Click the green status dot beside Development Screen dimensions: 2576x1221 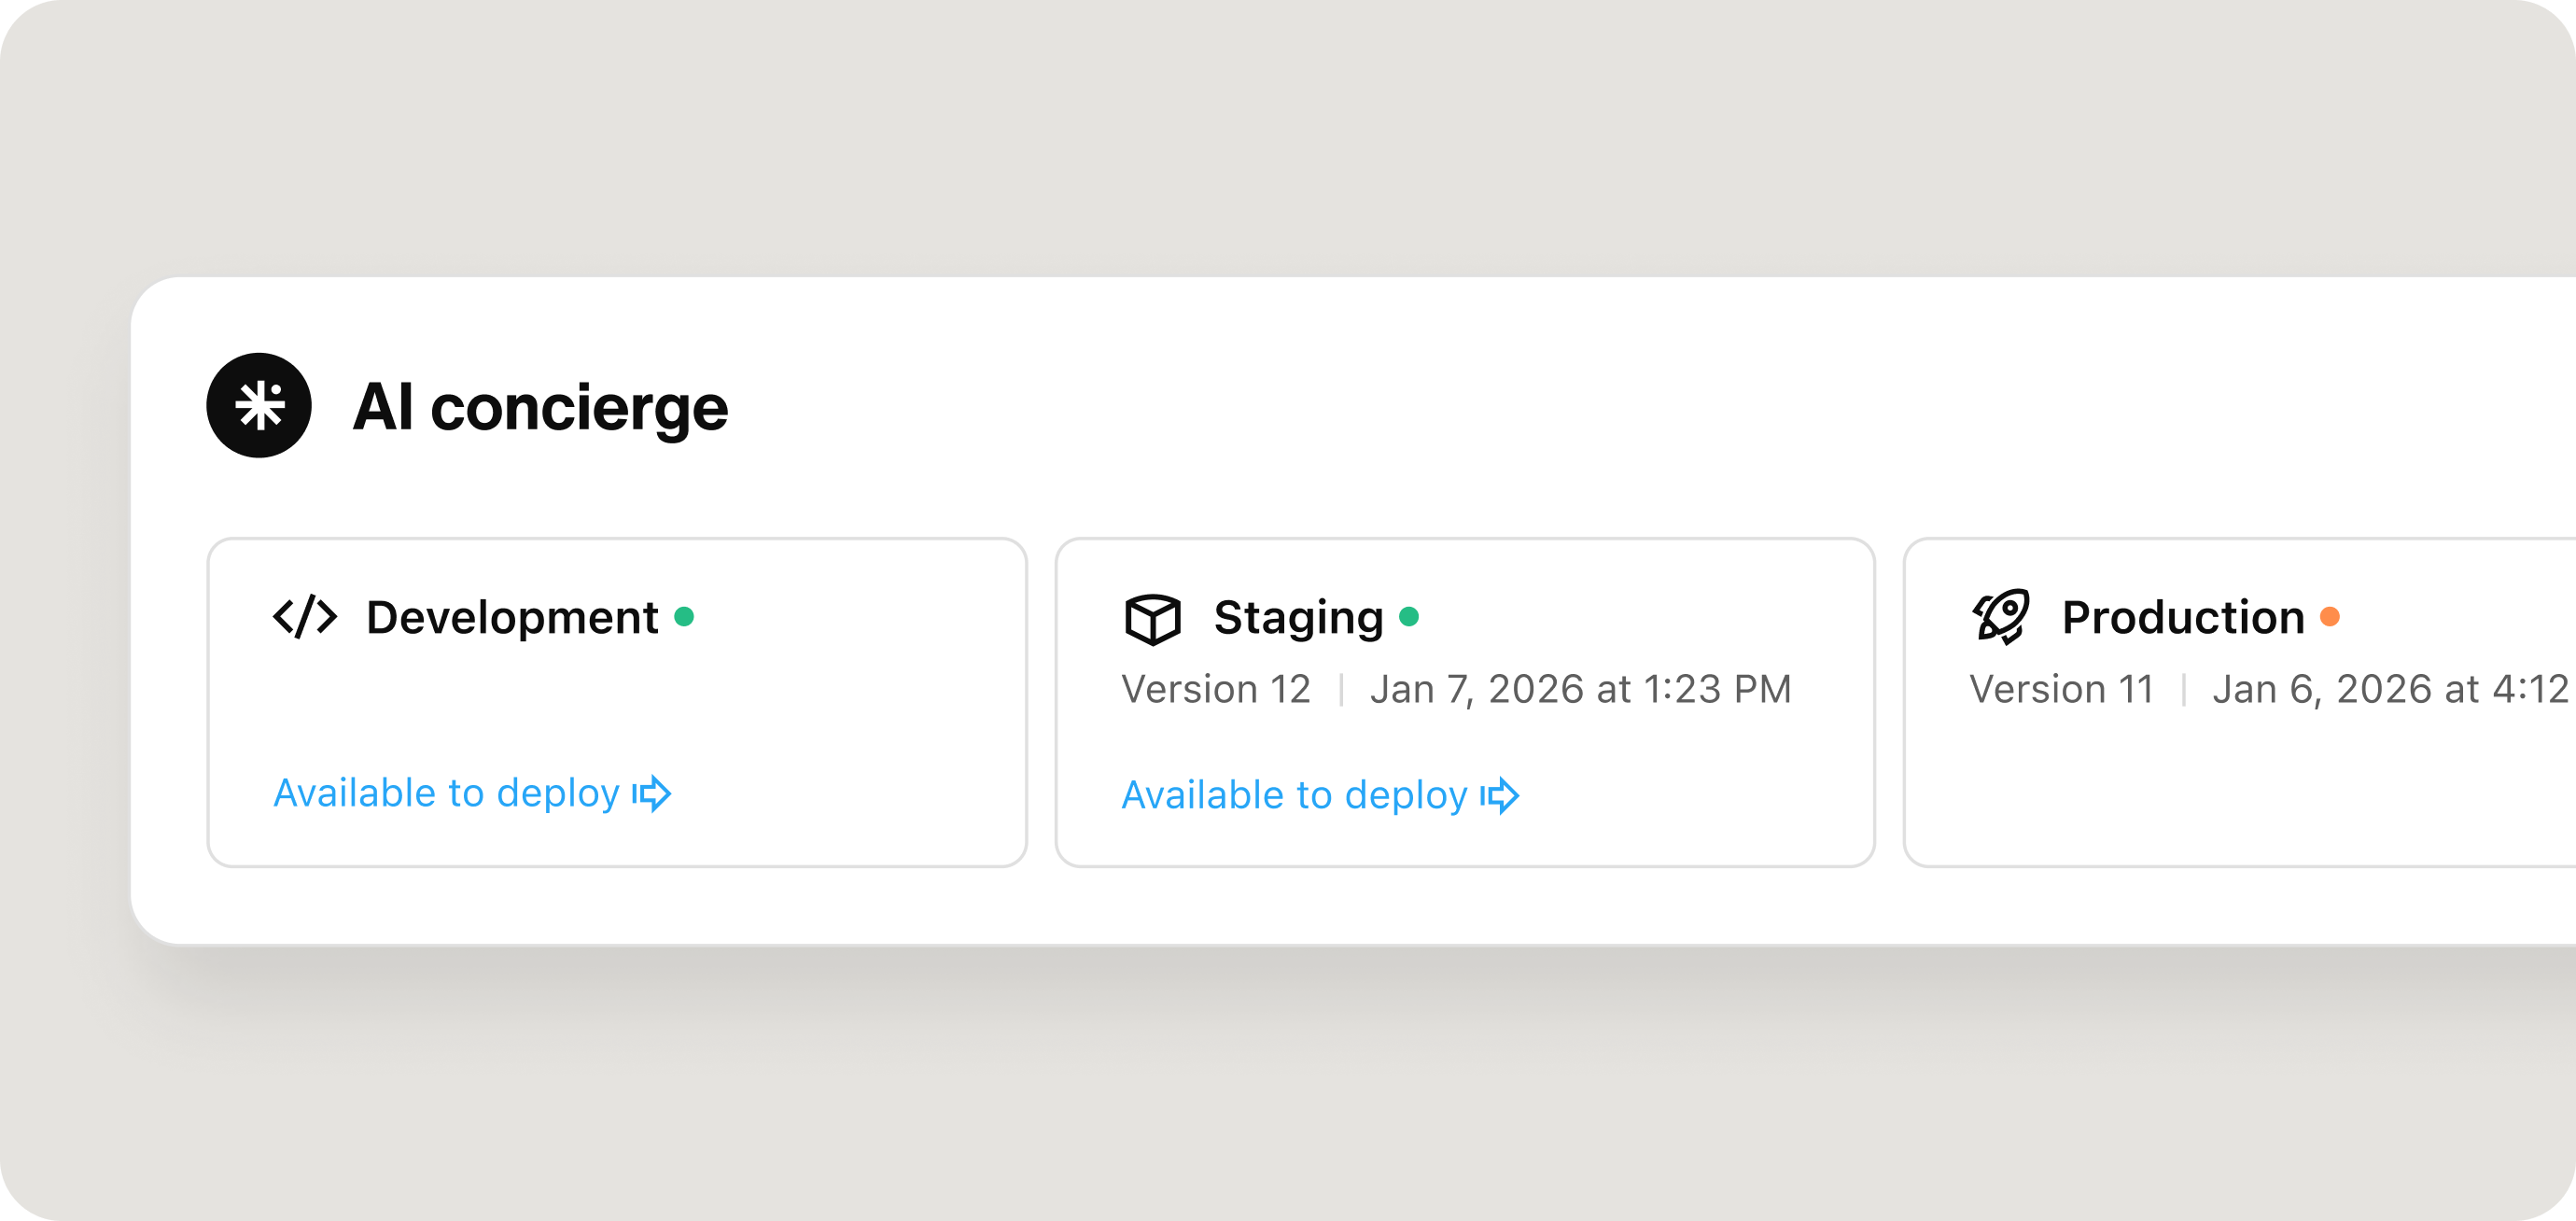click(x=684, y=616)
